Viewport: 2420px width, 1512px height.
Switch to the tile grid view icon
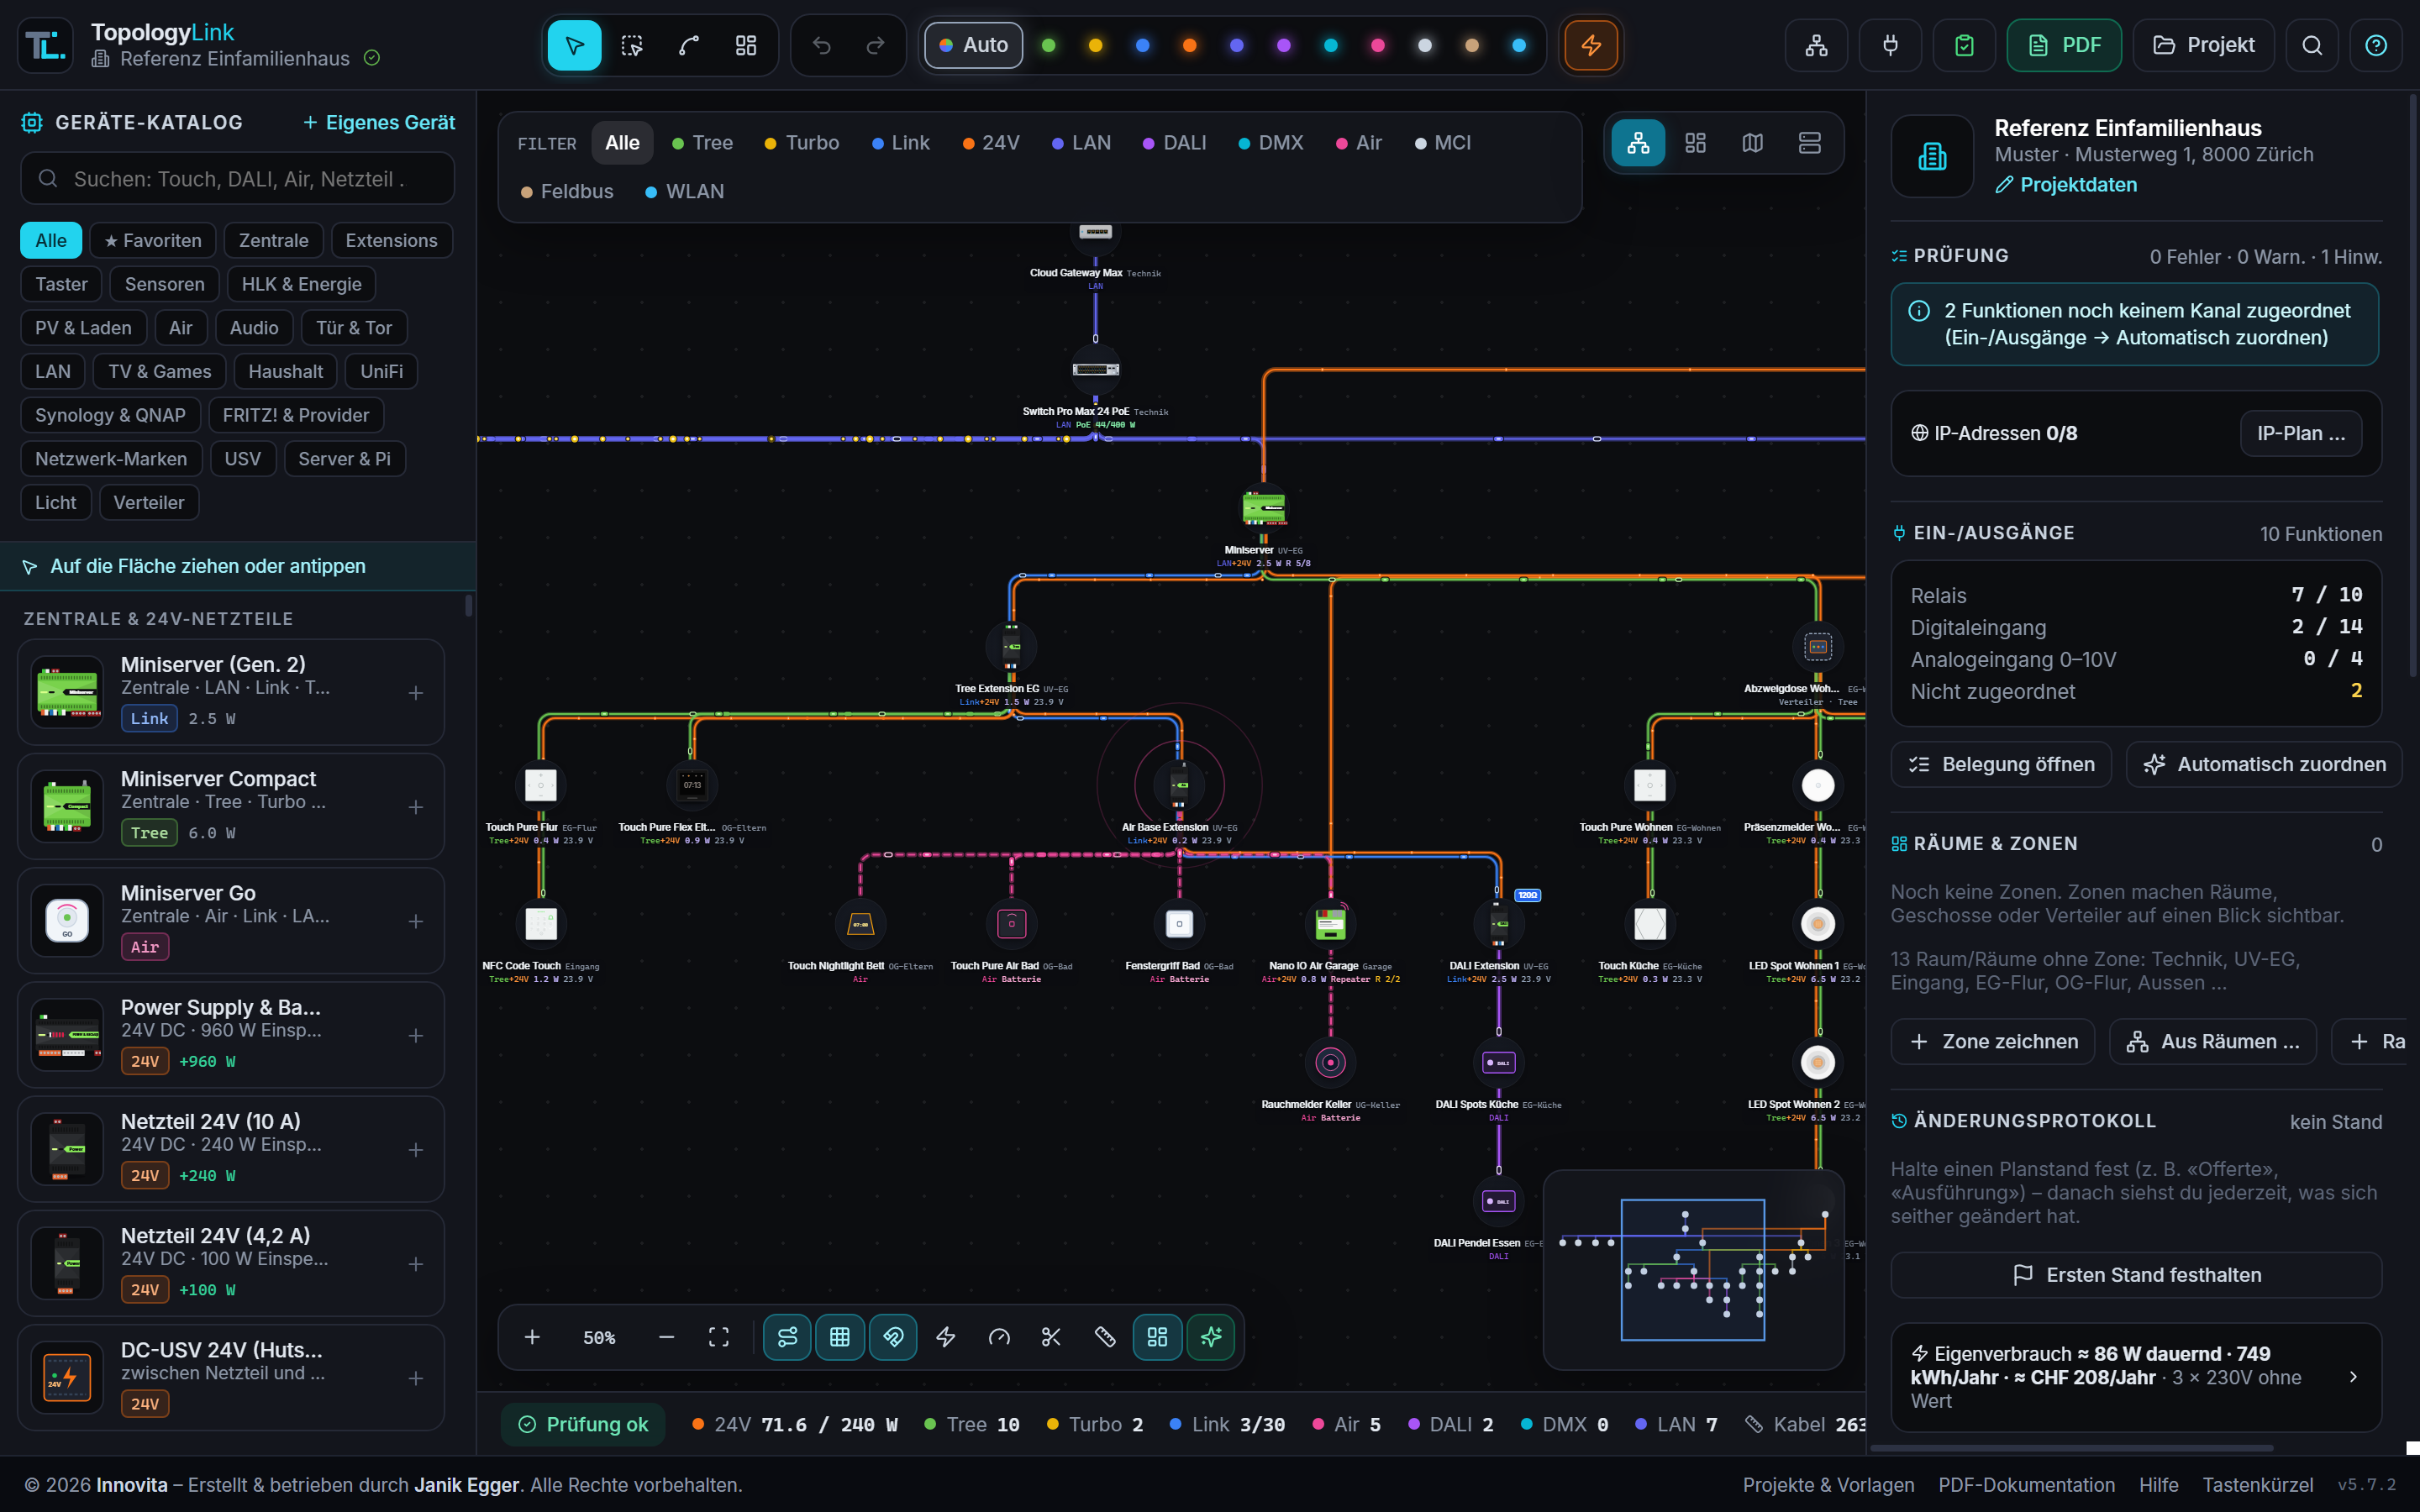tap(1695, 143)
